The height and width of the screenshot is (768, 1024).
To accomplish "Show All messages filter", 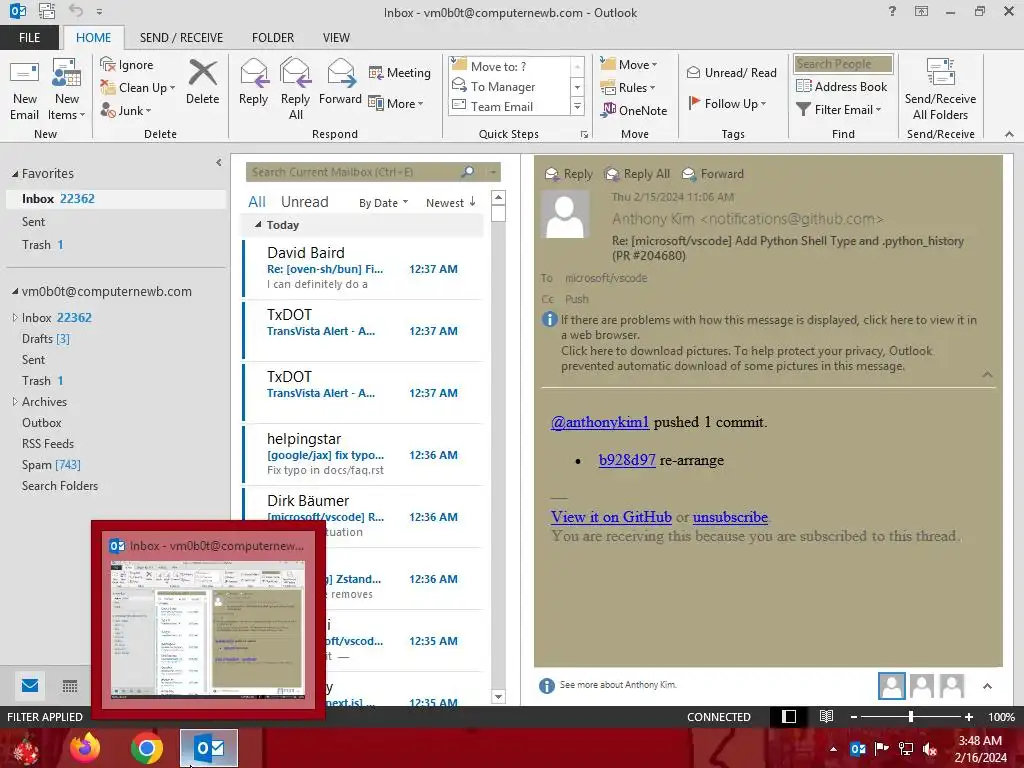I will pyautogui.click(x=257, y=202).
